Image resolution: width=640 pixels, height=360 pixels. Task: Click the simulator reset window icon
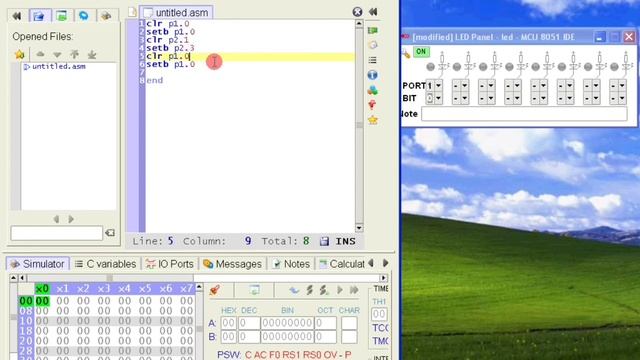tap(255, 290)
